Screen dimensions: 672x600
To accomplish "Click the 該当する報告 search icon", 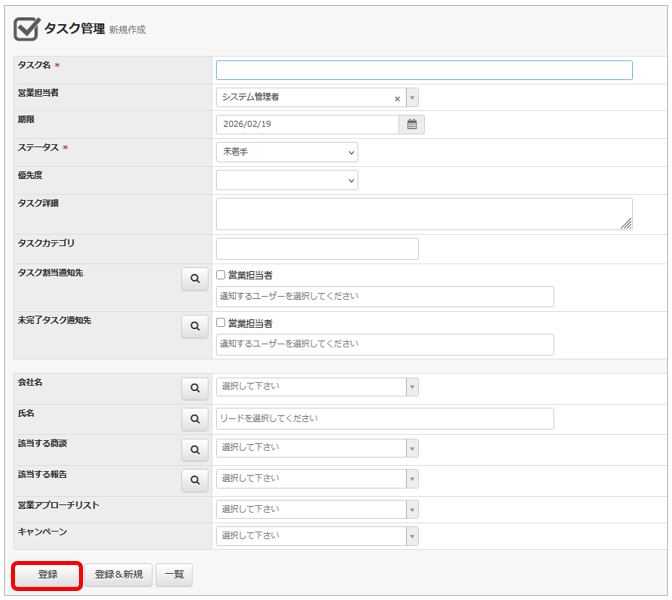I will [195, 481].
